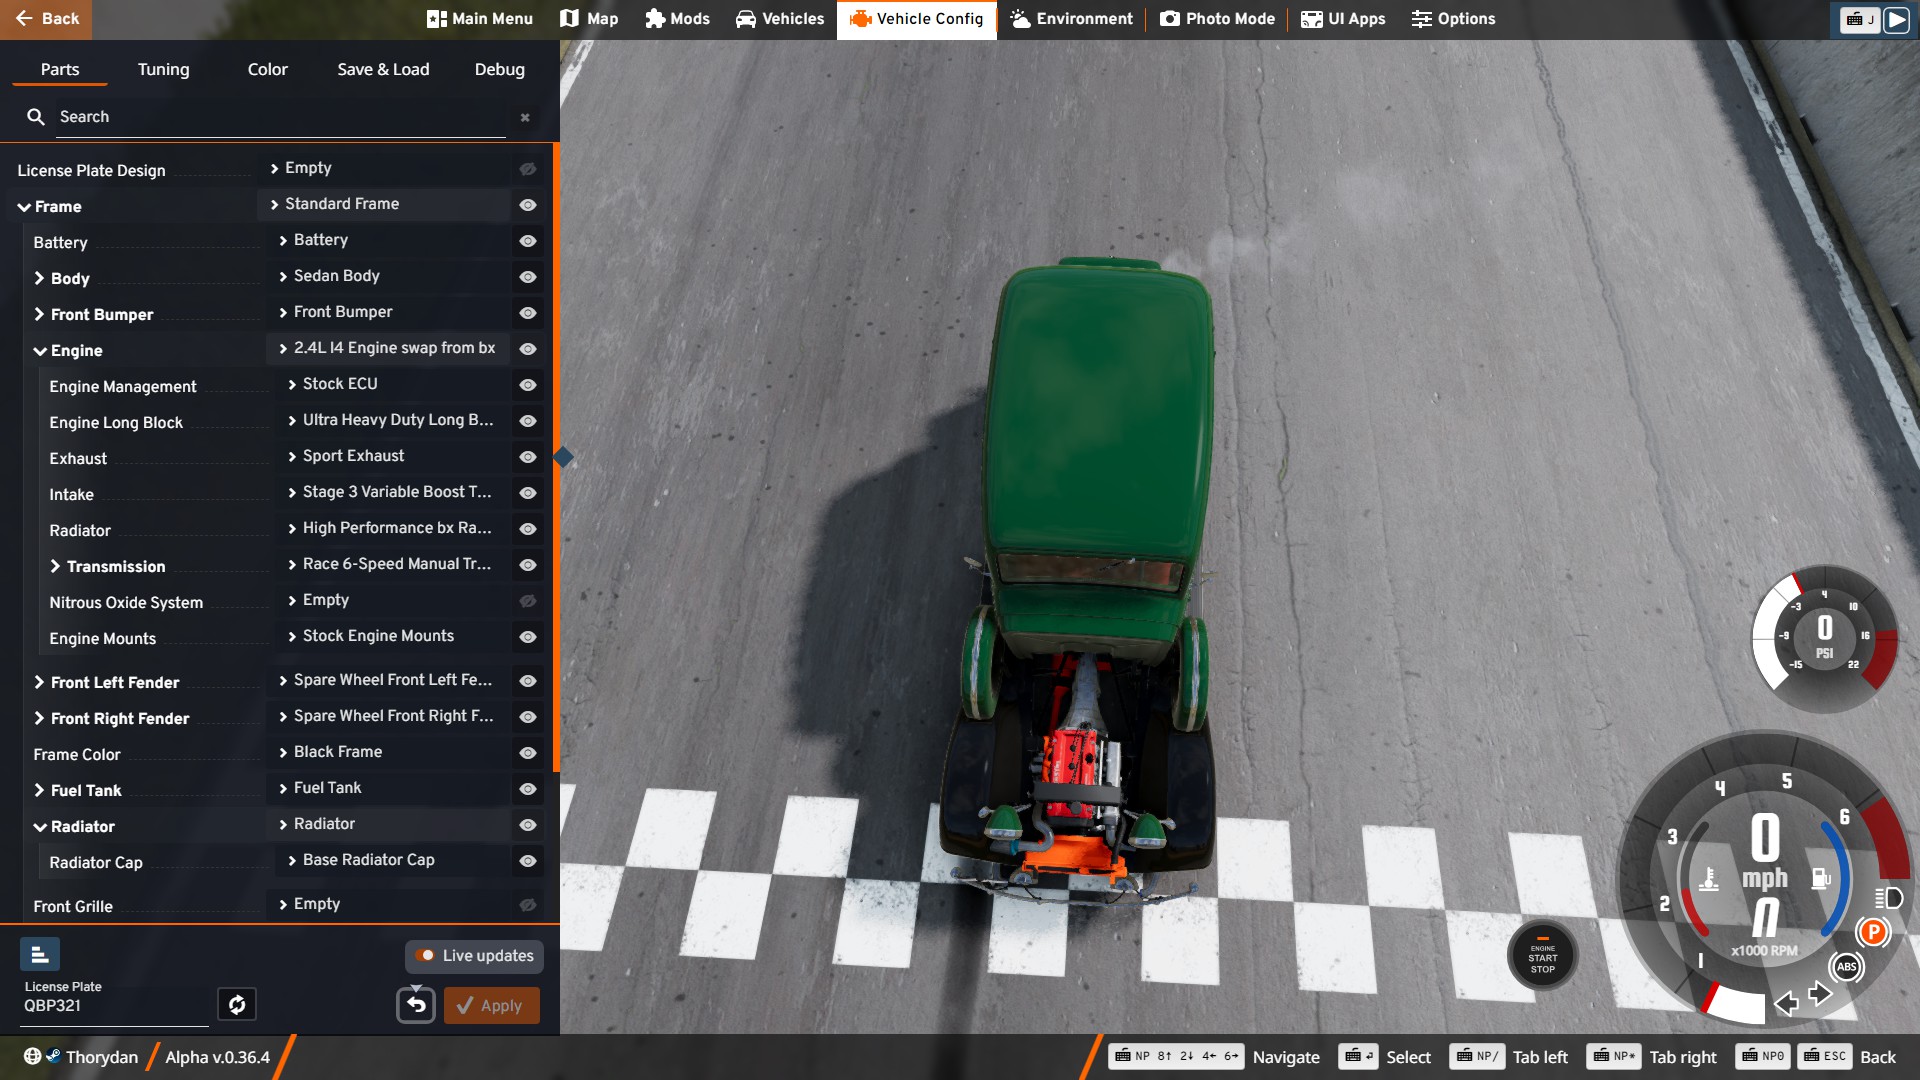1920x1080 pixels.
Task: Open High Performance bx Radiator dropdown
Action: click(x=392, y=528)
